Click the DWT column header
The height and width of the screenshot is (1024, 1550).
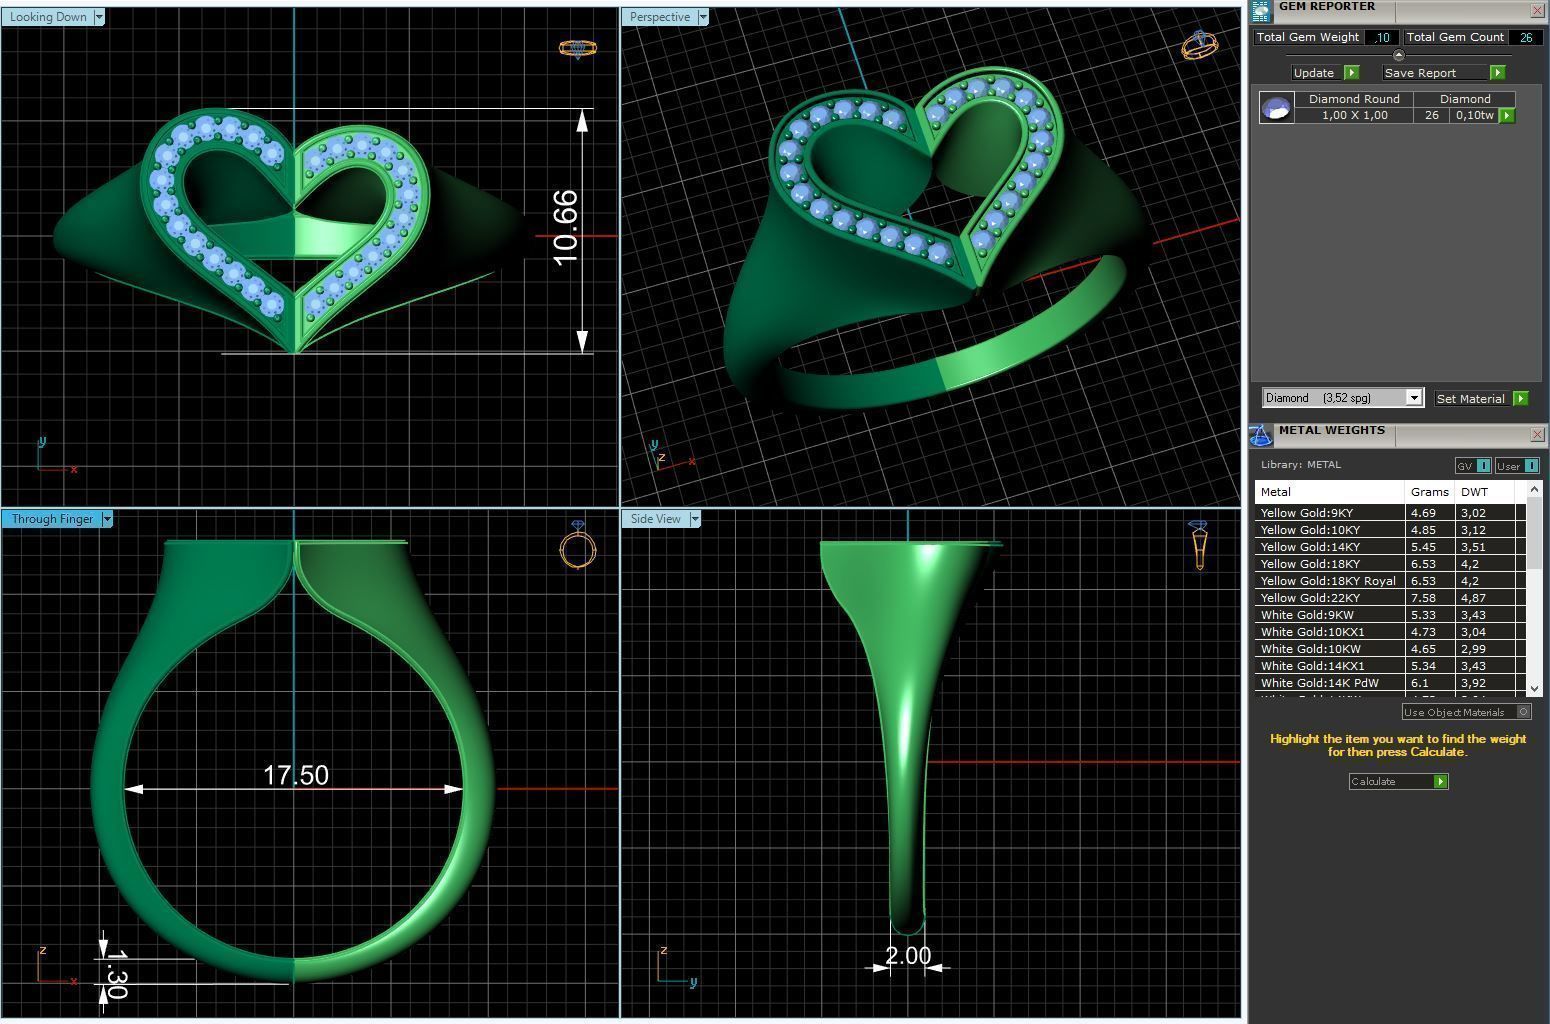(x=1485, y=492)
